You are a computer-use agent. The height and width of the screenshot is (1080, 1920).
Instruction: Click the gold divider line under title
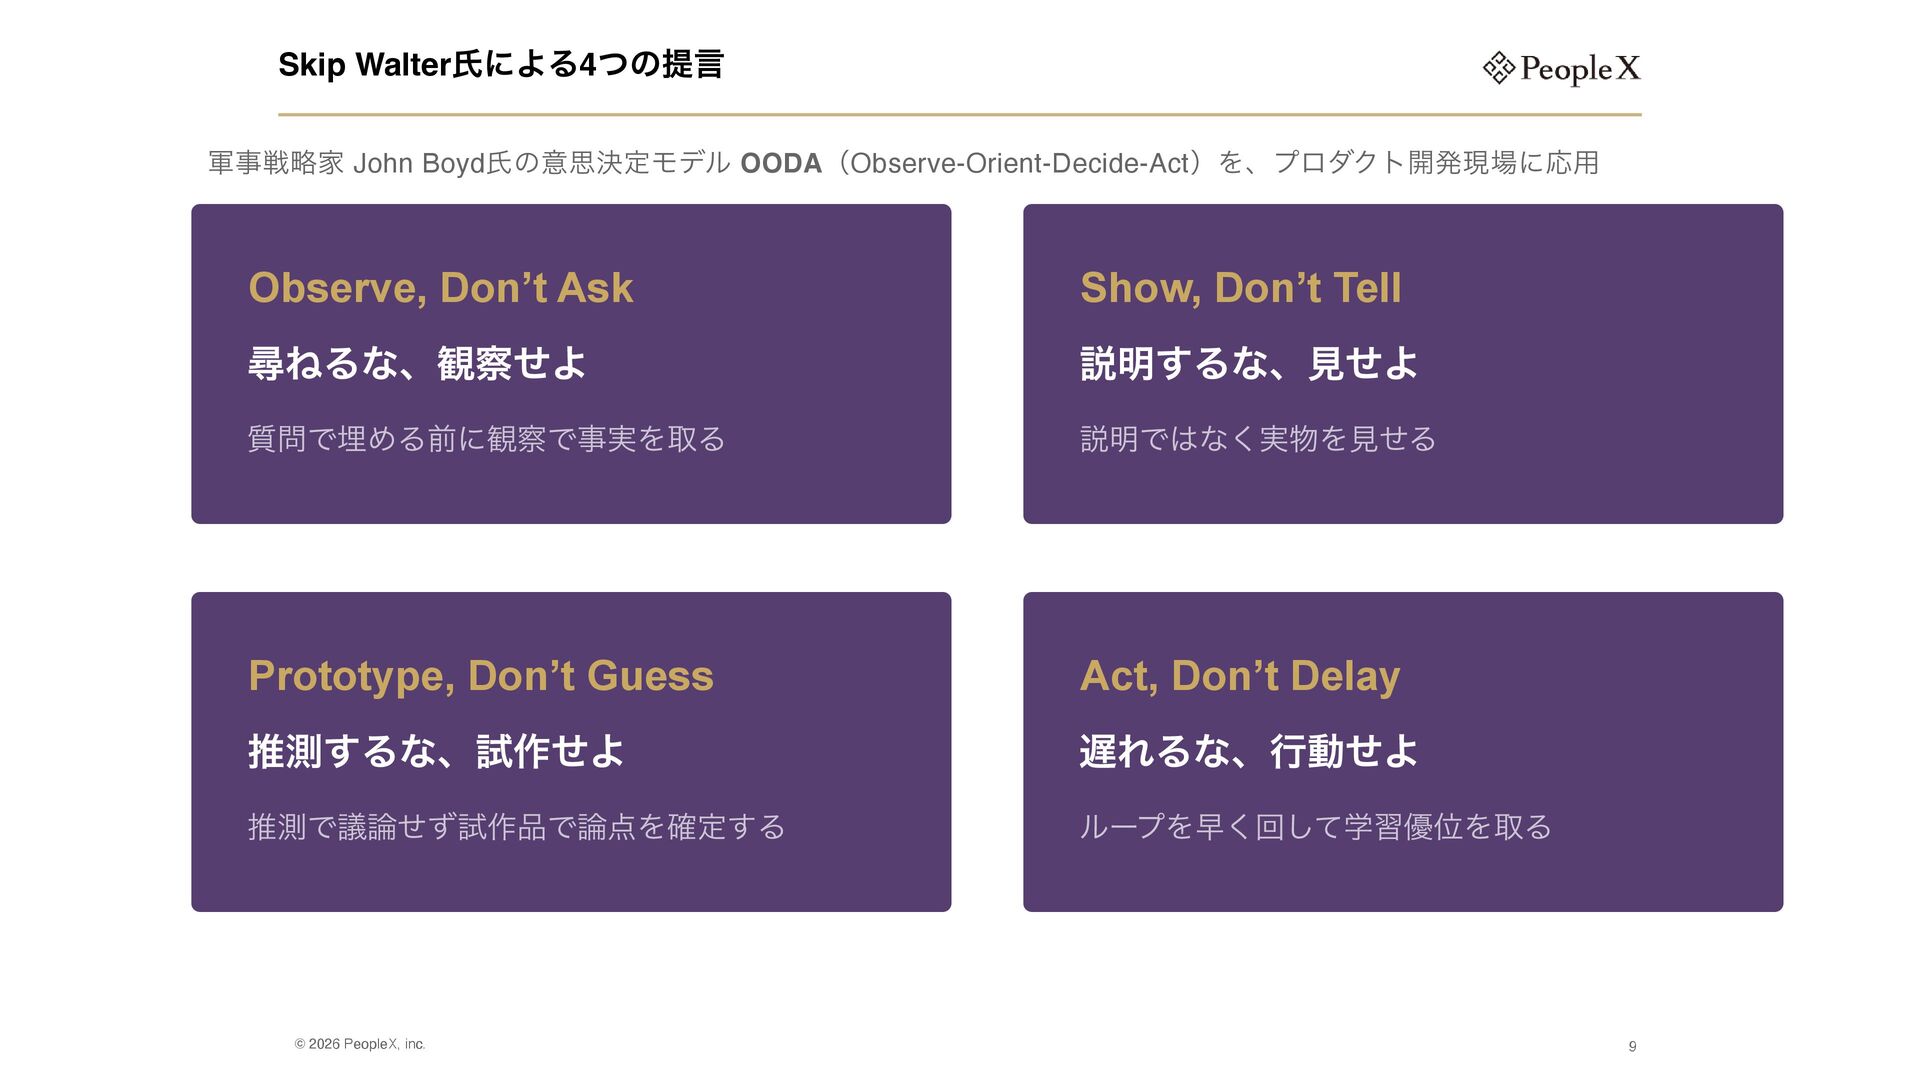pos(959,115)
